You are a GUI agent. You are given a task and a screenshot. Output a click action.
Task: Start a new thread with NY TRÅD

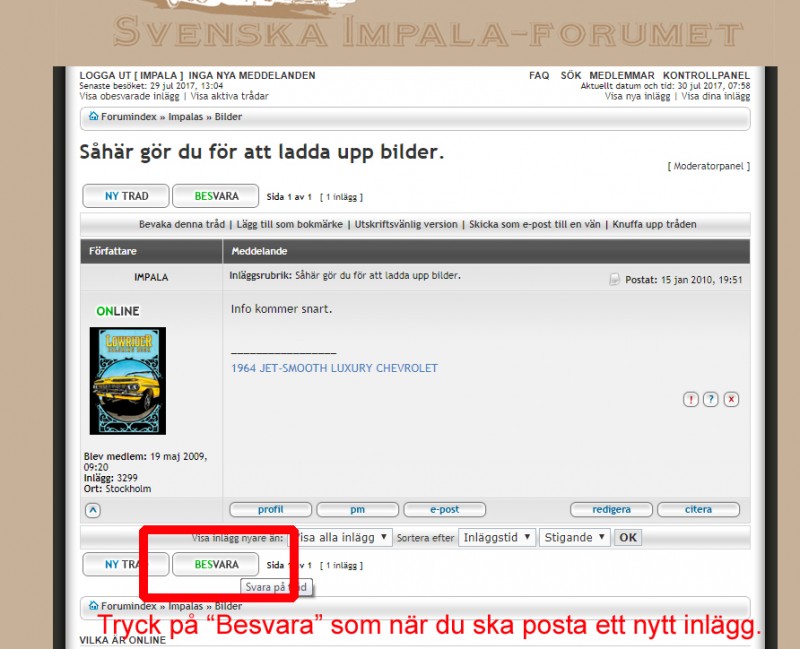coord(125,196)
